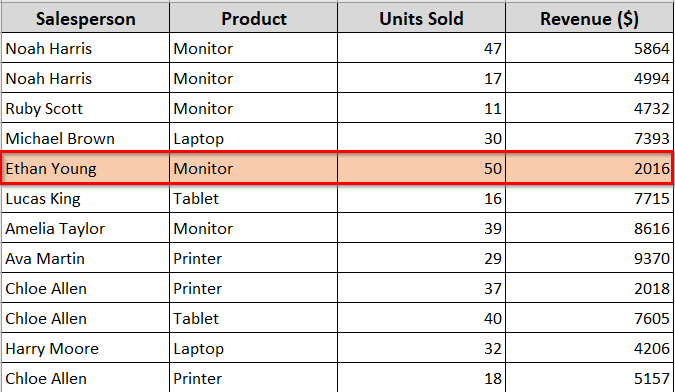Click the Units Sold header cell
The height and width of the screenshot is (392, 675).
click(x=421, y=18)
